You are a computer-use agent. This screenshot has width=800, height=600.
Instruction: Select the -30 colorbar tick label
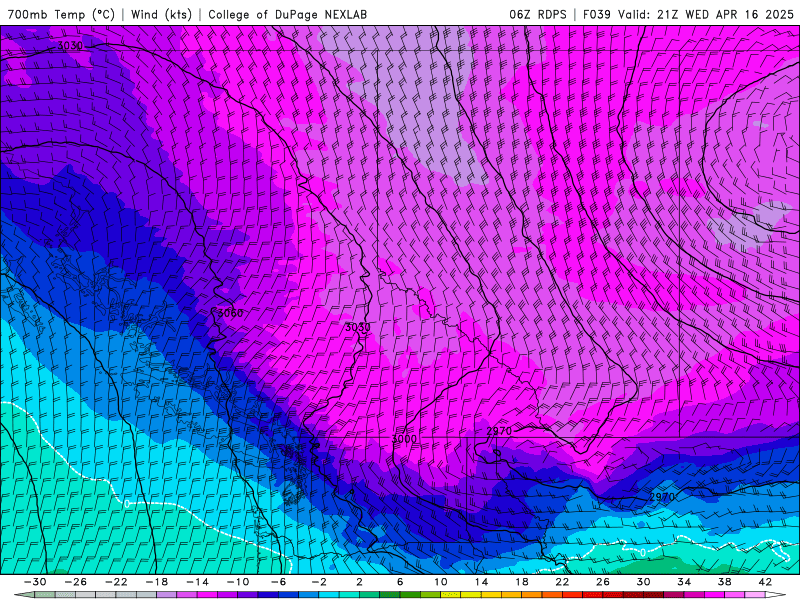(35, 582)
